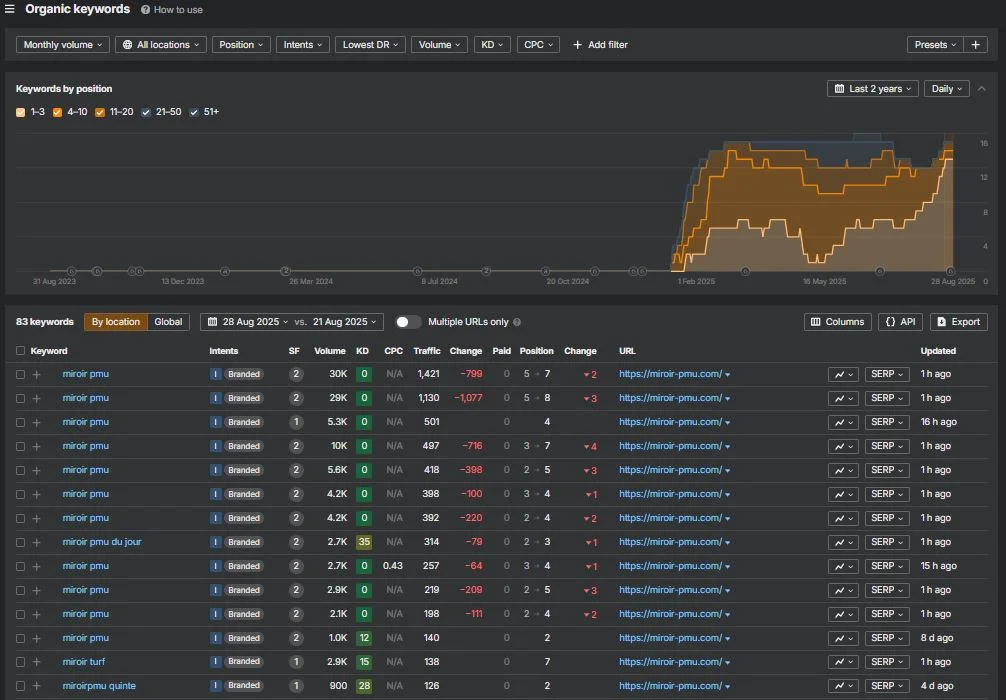Collapse the Keywords by position chart

tap(982, 89)
